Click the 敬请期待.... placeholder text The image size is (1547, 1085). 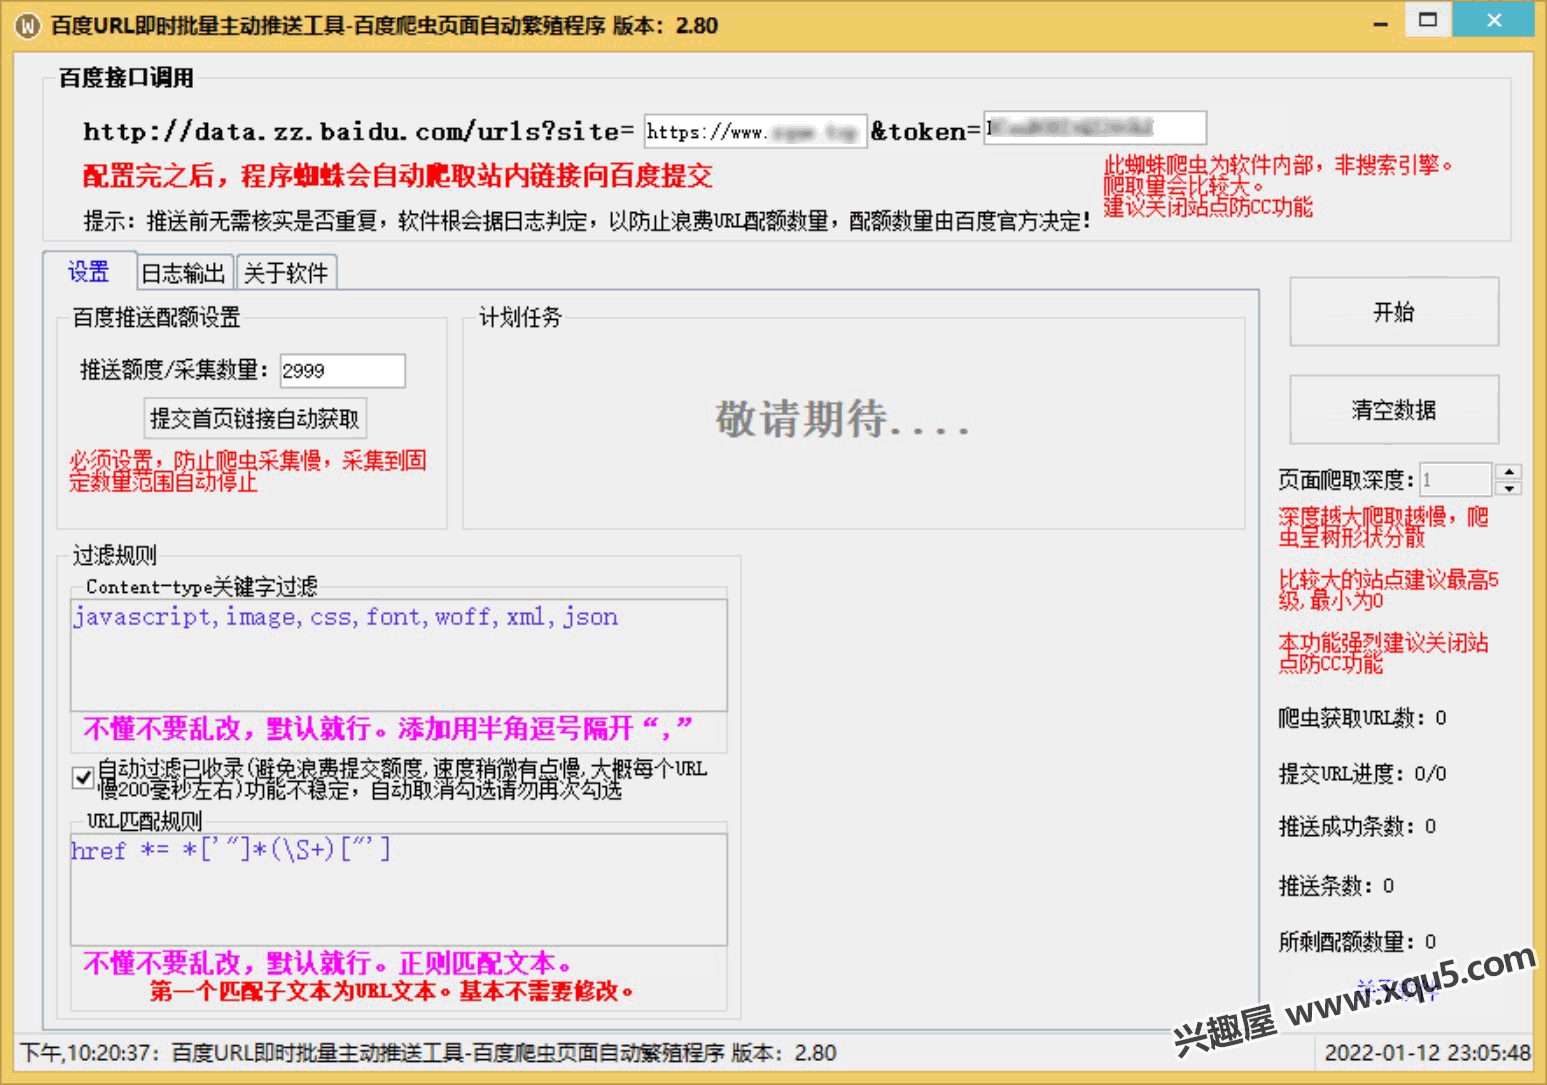click(842, 419)
